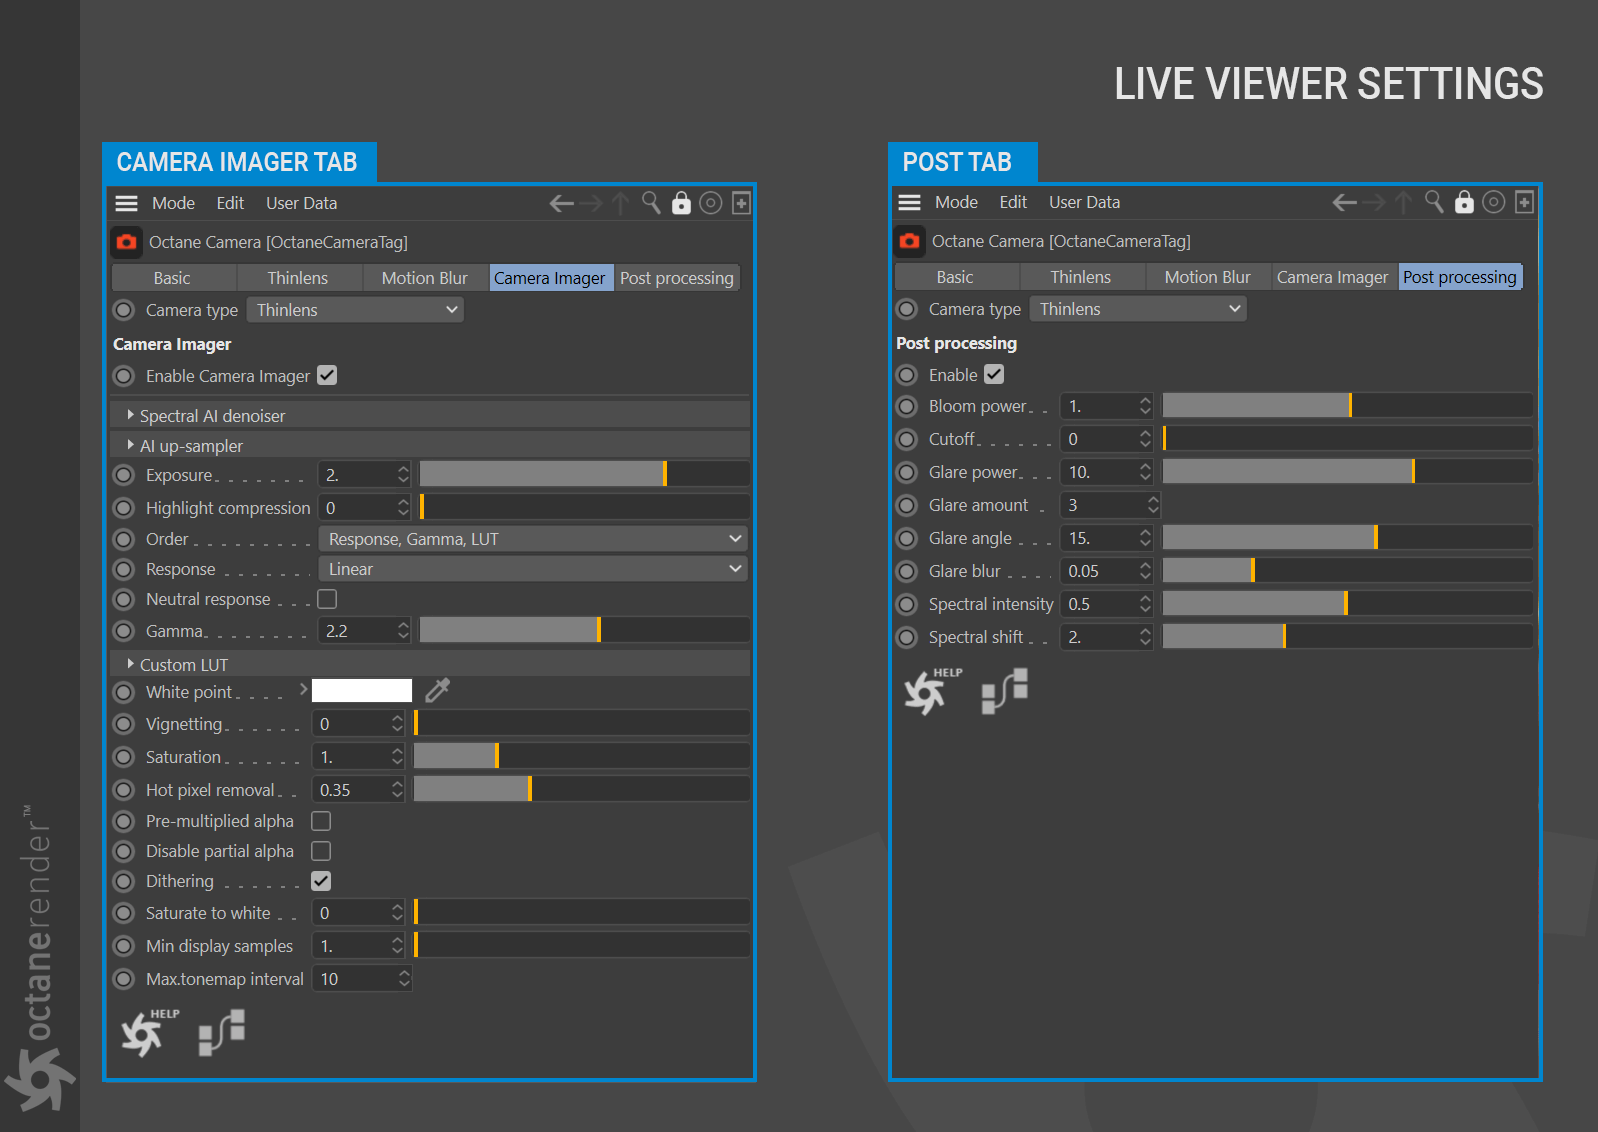
Task: Click Max.tonemap interval value field
Action: (354, 979)
